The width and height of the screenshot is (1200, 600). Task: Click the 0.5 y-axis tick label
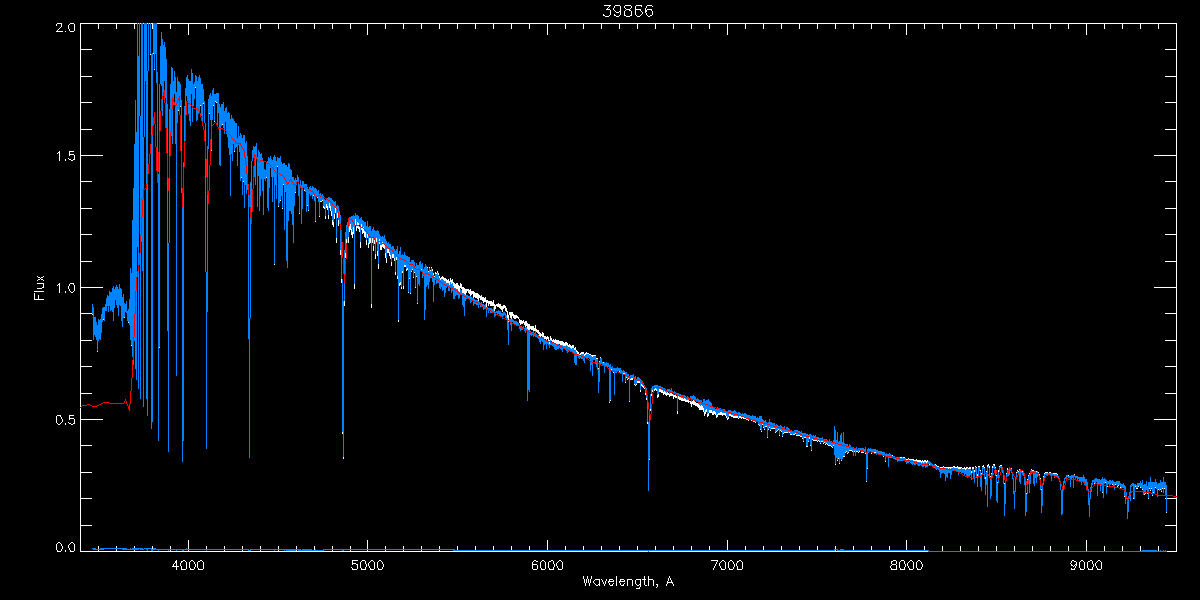pos(64,420)
